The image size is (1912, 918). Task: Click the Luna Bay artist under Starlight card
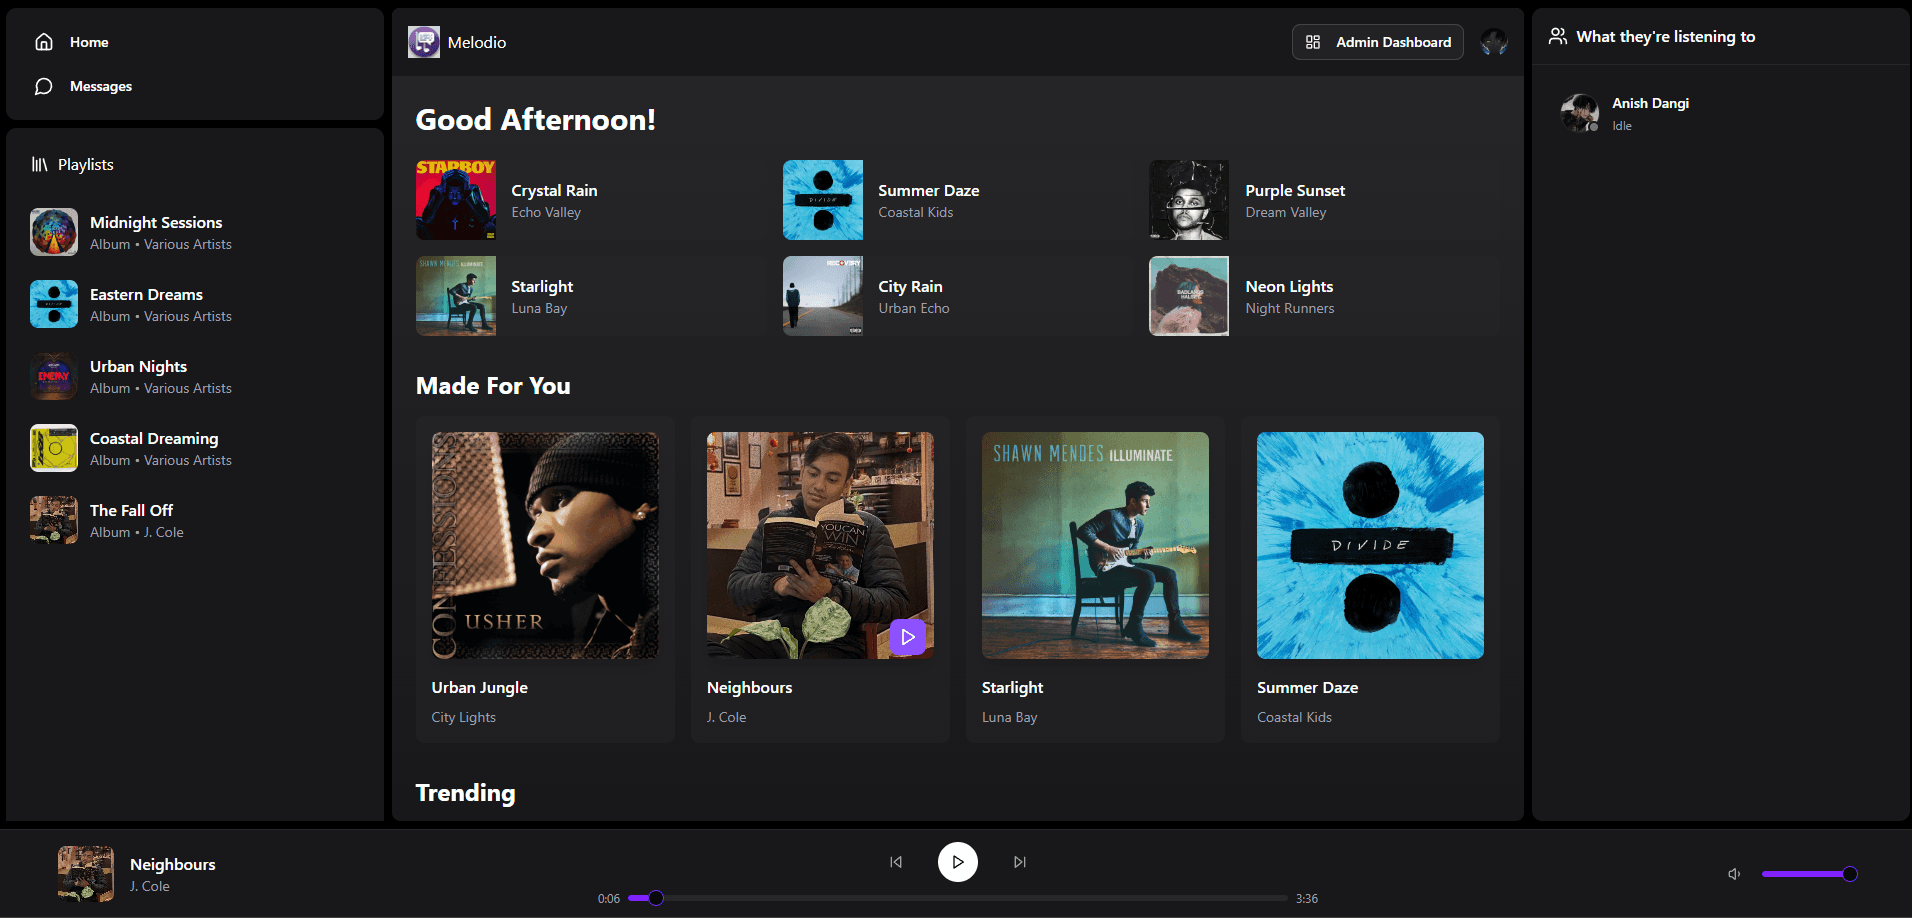(1009, 717)
